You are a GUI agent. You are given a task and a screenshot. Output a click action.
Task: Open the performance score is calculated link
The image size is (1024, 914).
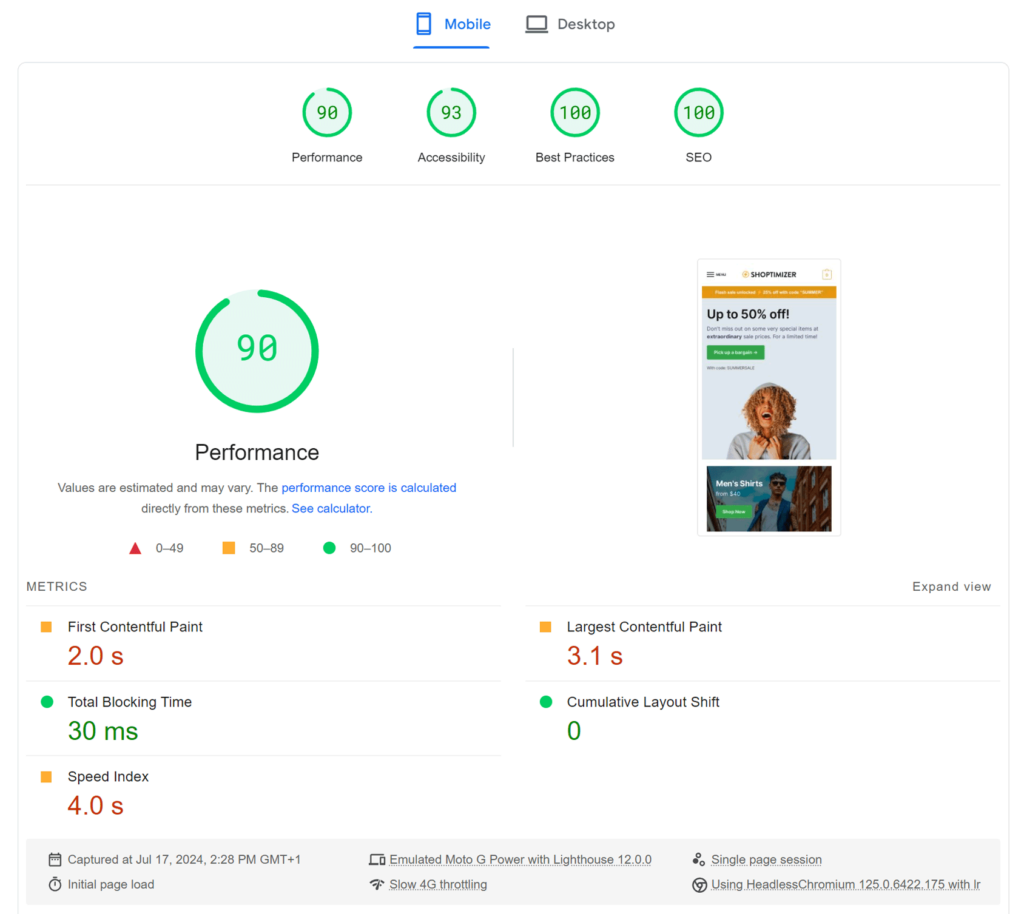369,487
